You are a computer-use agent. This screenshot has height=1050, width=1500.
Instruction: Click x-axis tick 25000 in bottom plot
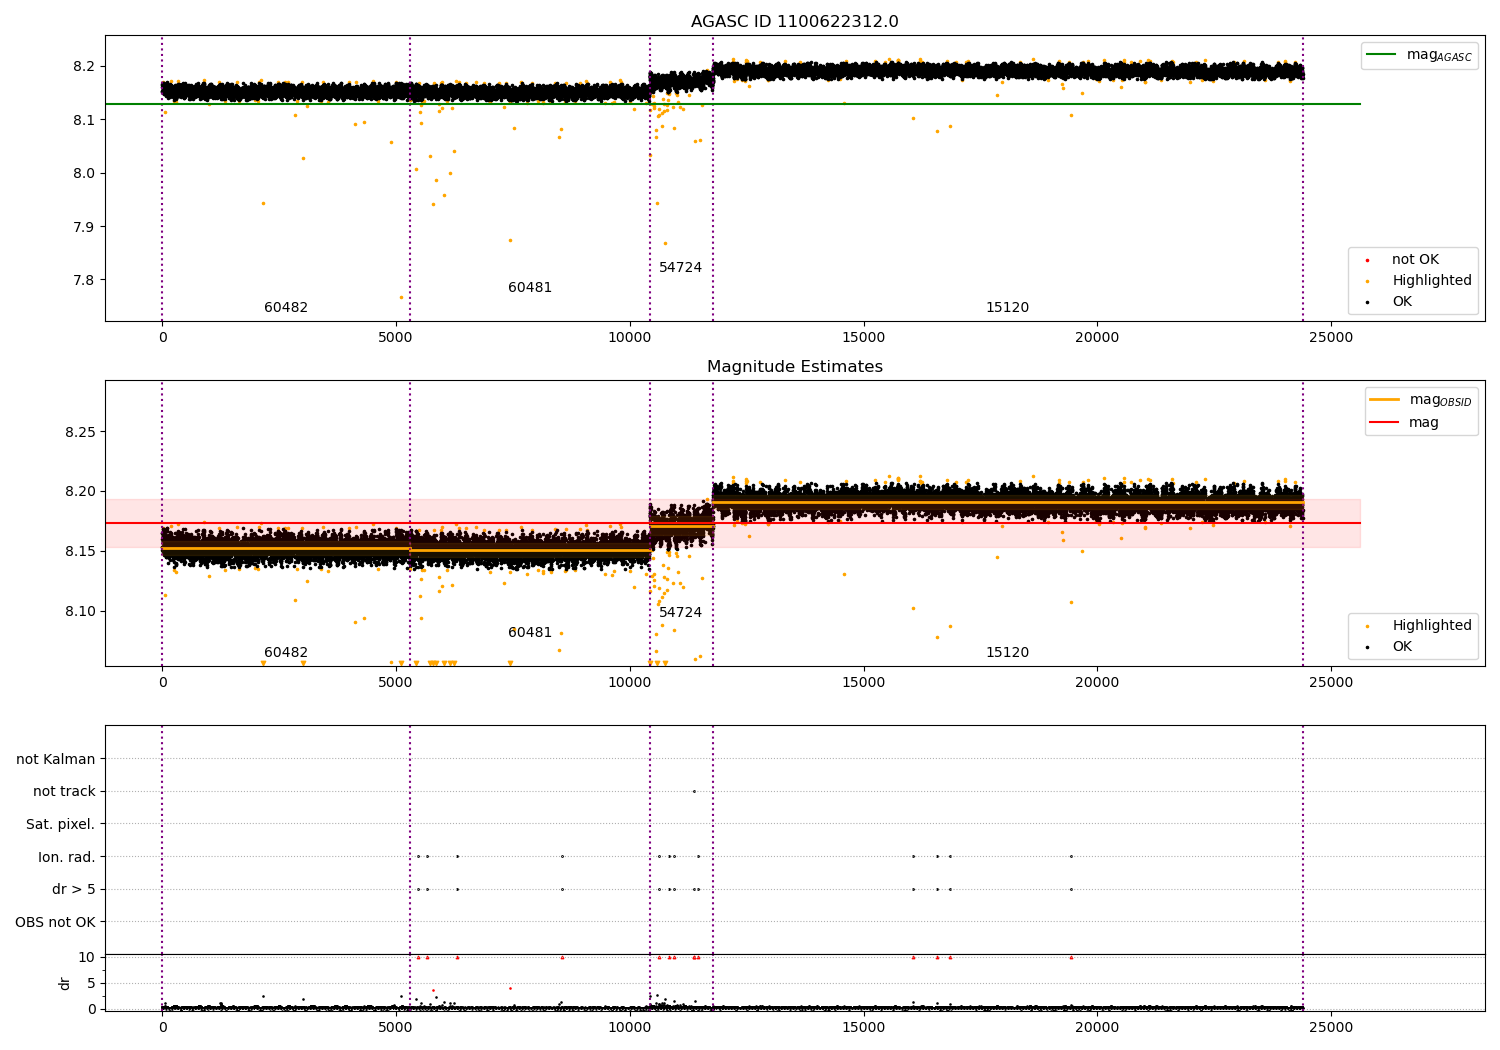(x=1331, y=1028)
